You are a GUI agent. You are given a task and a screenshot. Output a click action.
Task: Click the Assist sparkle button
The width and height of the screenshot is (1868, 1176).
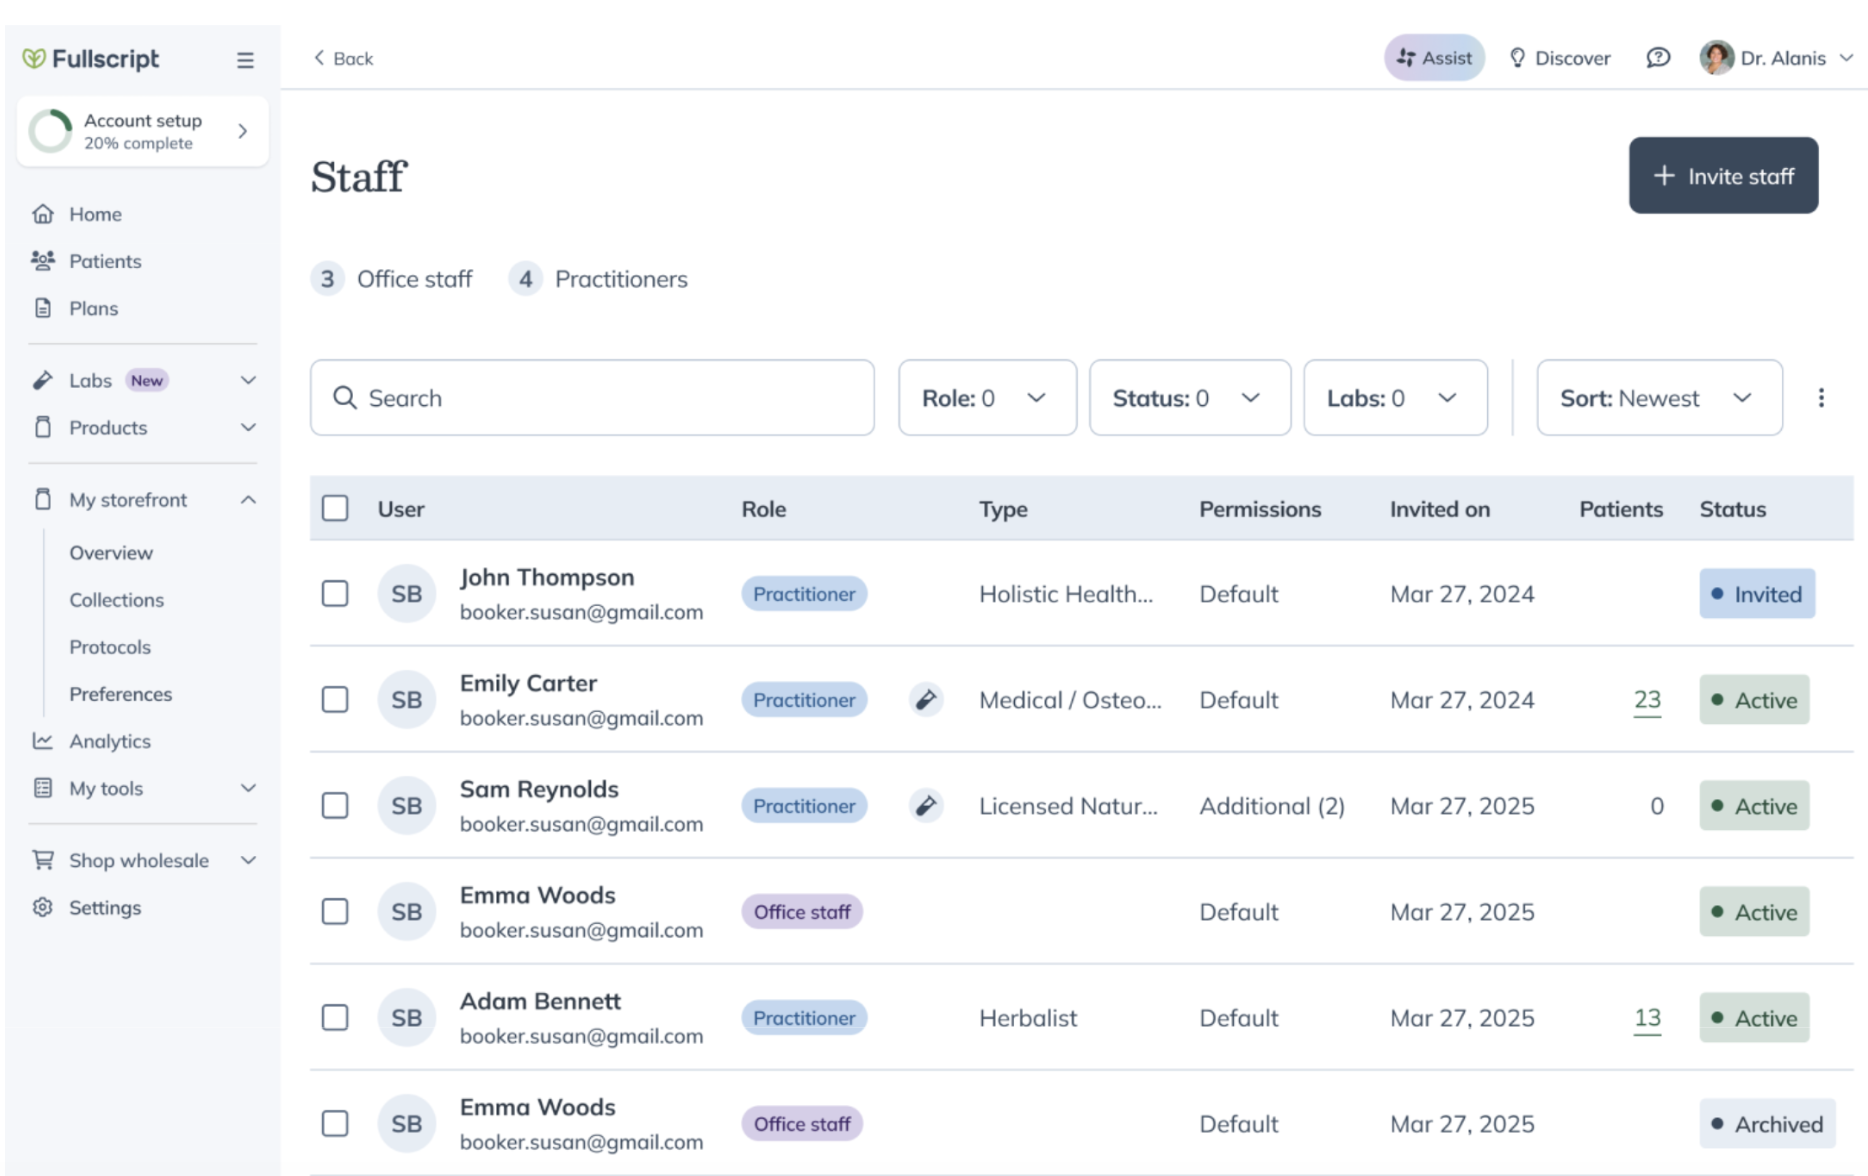click(1433, 58)
